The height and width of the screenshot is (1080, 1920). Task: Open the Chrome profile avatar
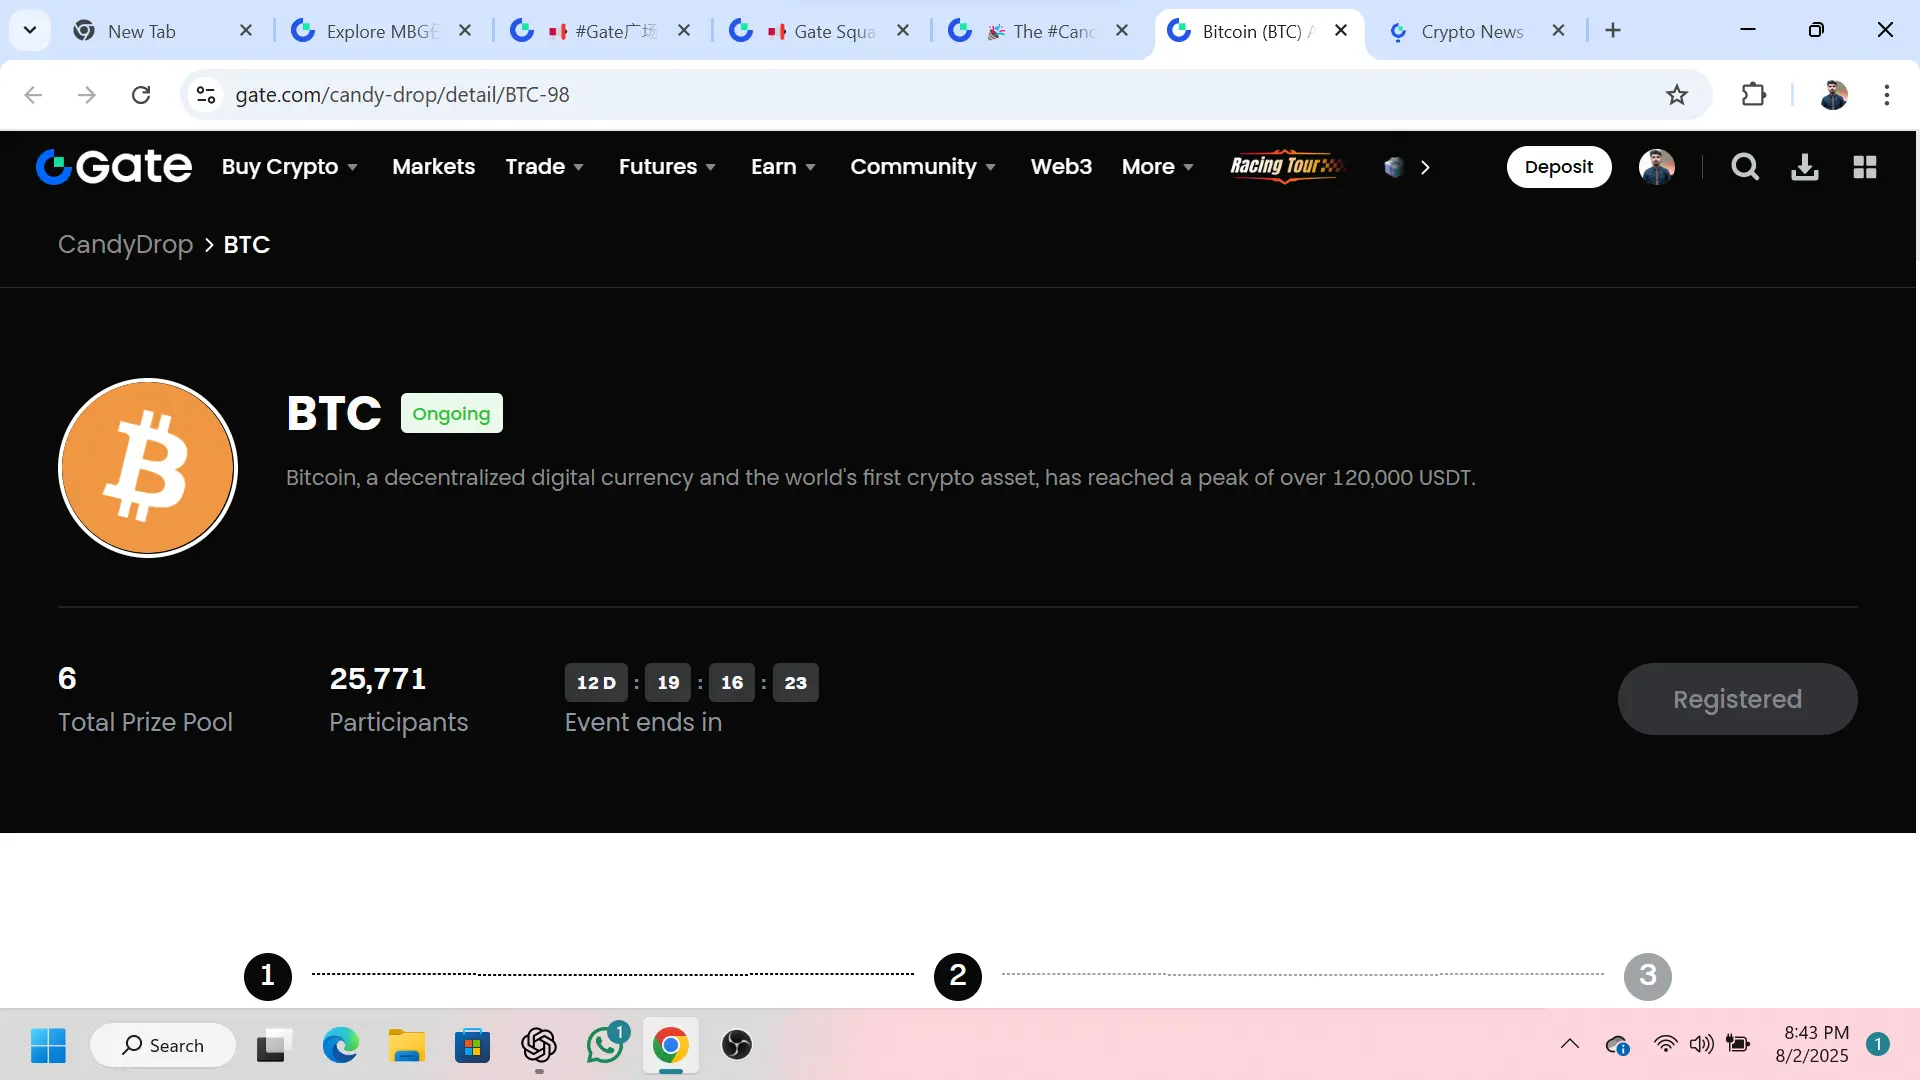[1833, 95]
